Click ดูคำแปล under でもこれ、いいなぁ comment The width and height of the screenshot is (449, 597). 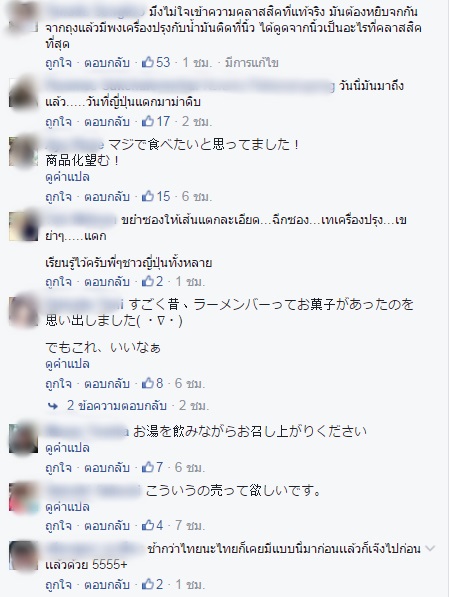(67, 364)
